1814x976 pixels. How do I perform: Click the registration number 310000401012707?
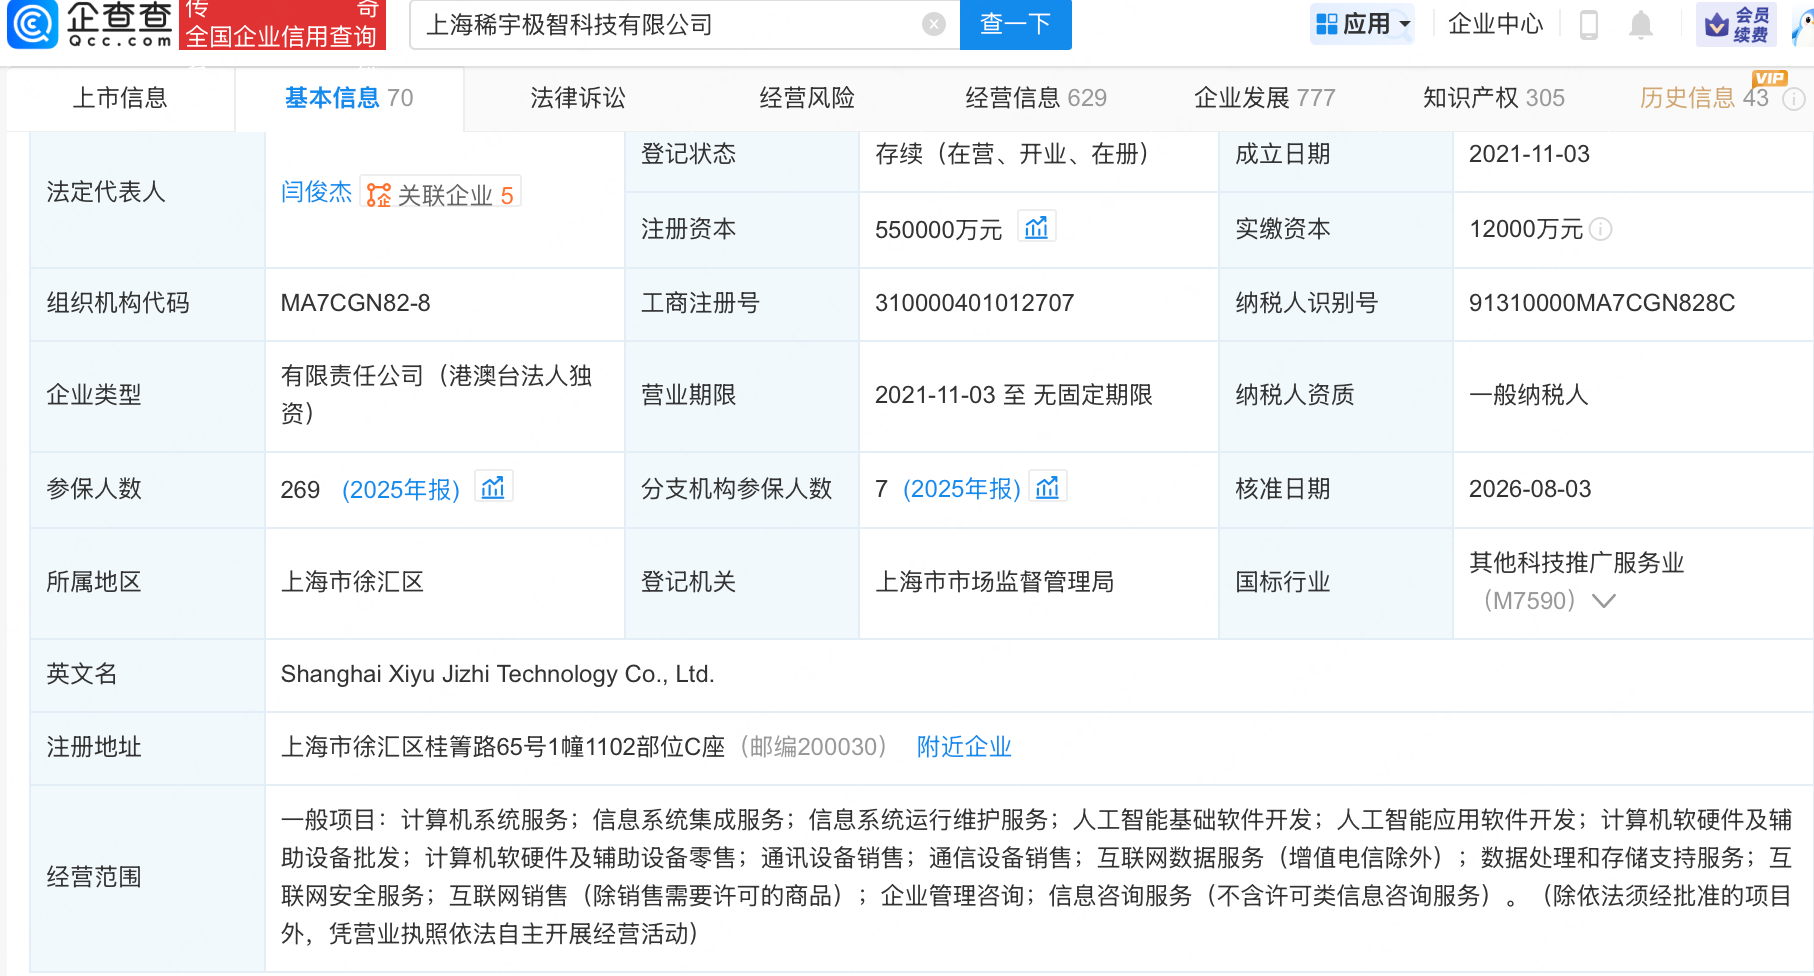pos(974,303)
